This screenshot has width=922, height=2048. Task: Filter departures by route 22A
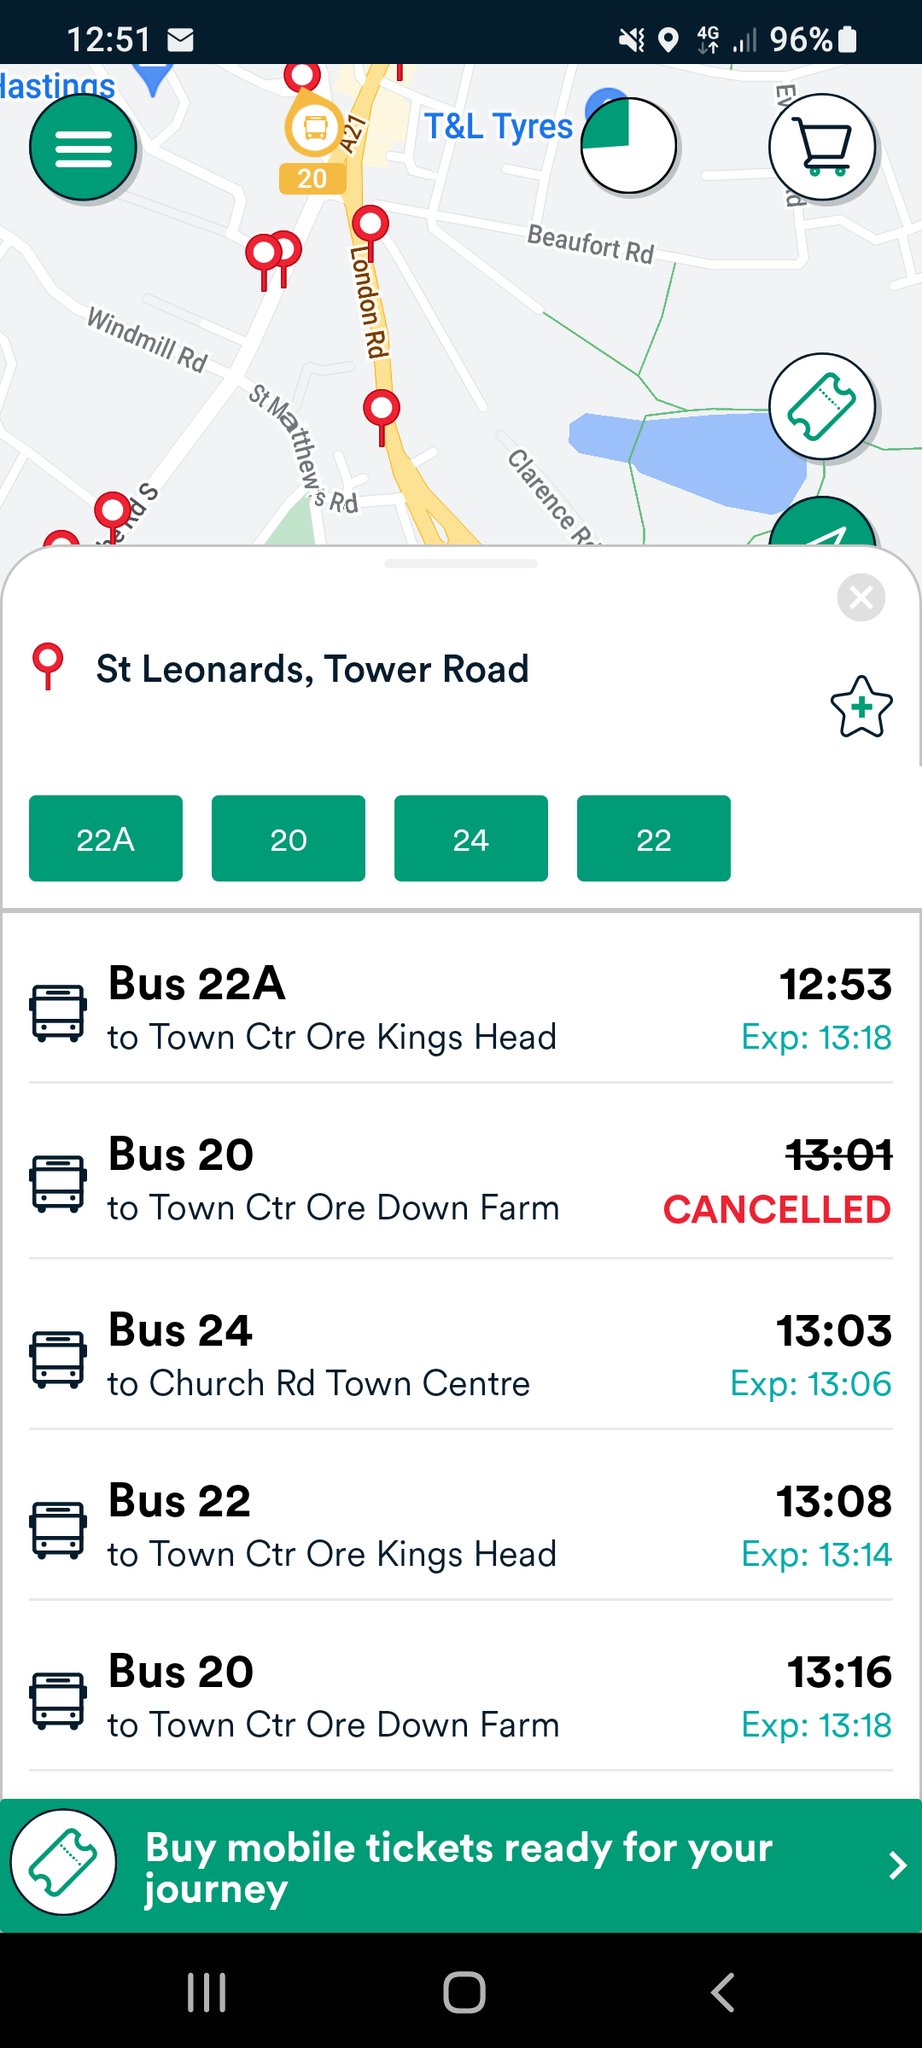(106, 839)
